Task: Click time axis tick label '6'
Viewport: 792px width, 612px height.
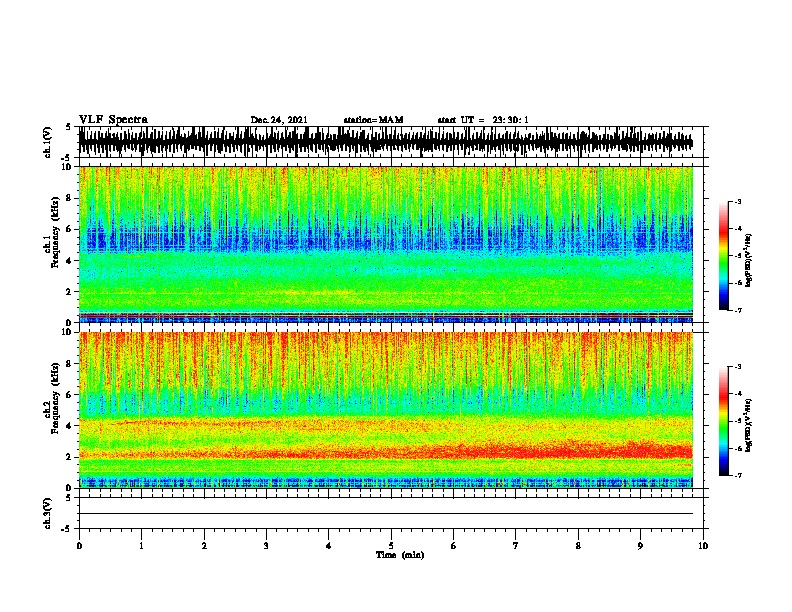Action: pyautogui.click(x=454, y=546)
